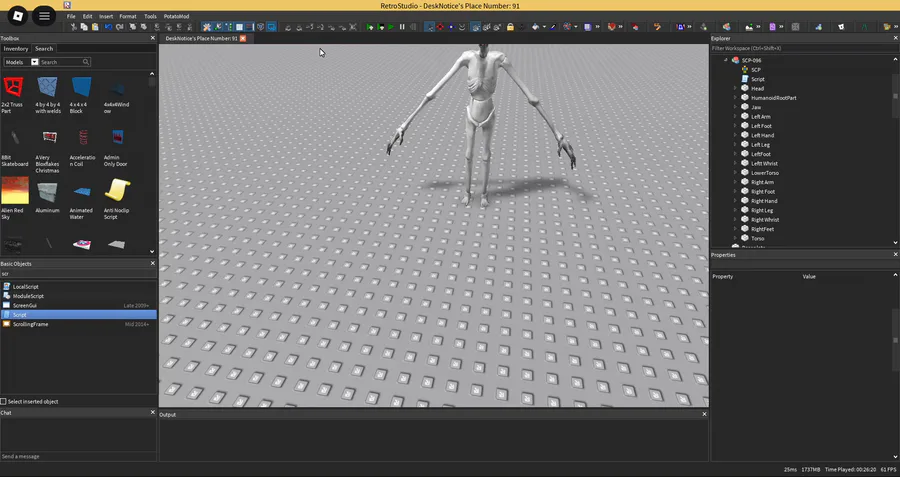Close the Basic Objects panel
Screen dimensions: 900x477
(153, 263)
